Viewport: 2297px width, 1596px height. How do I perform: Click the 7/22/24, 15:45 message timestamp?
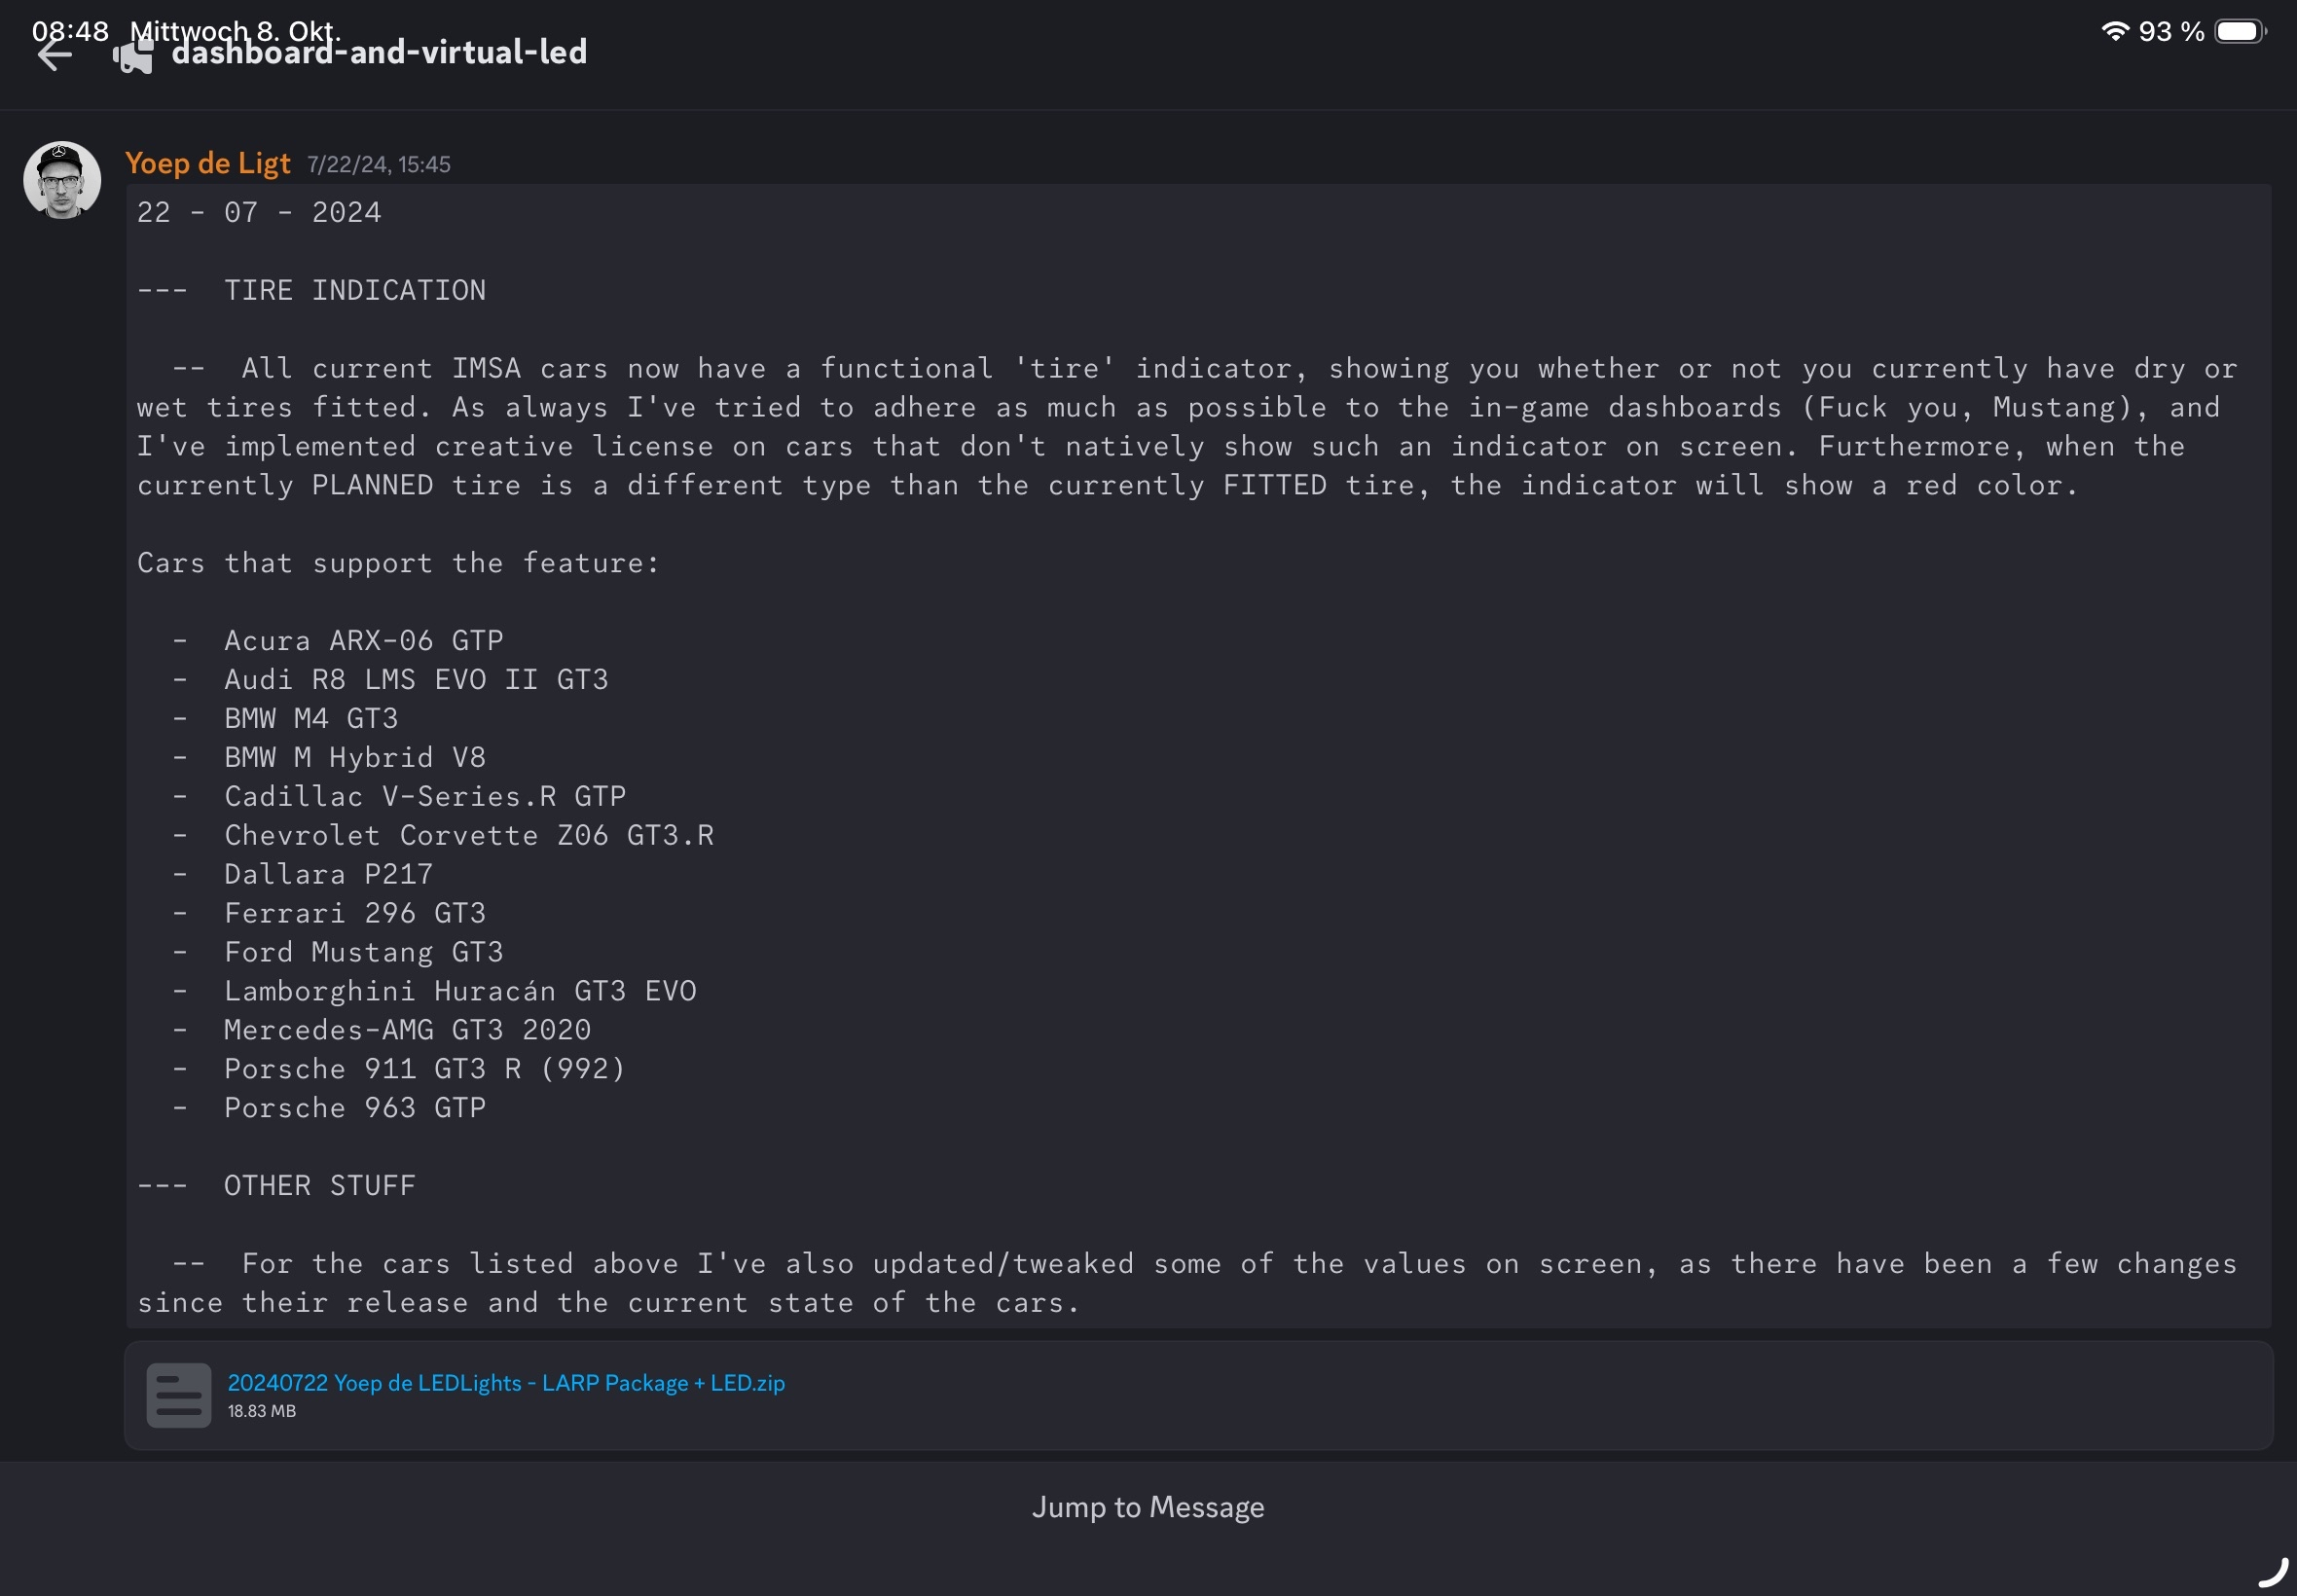pos(379,165)
